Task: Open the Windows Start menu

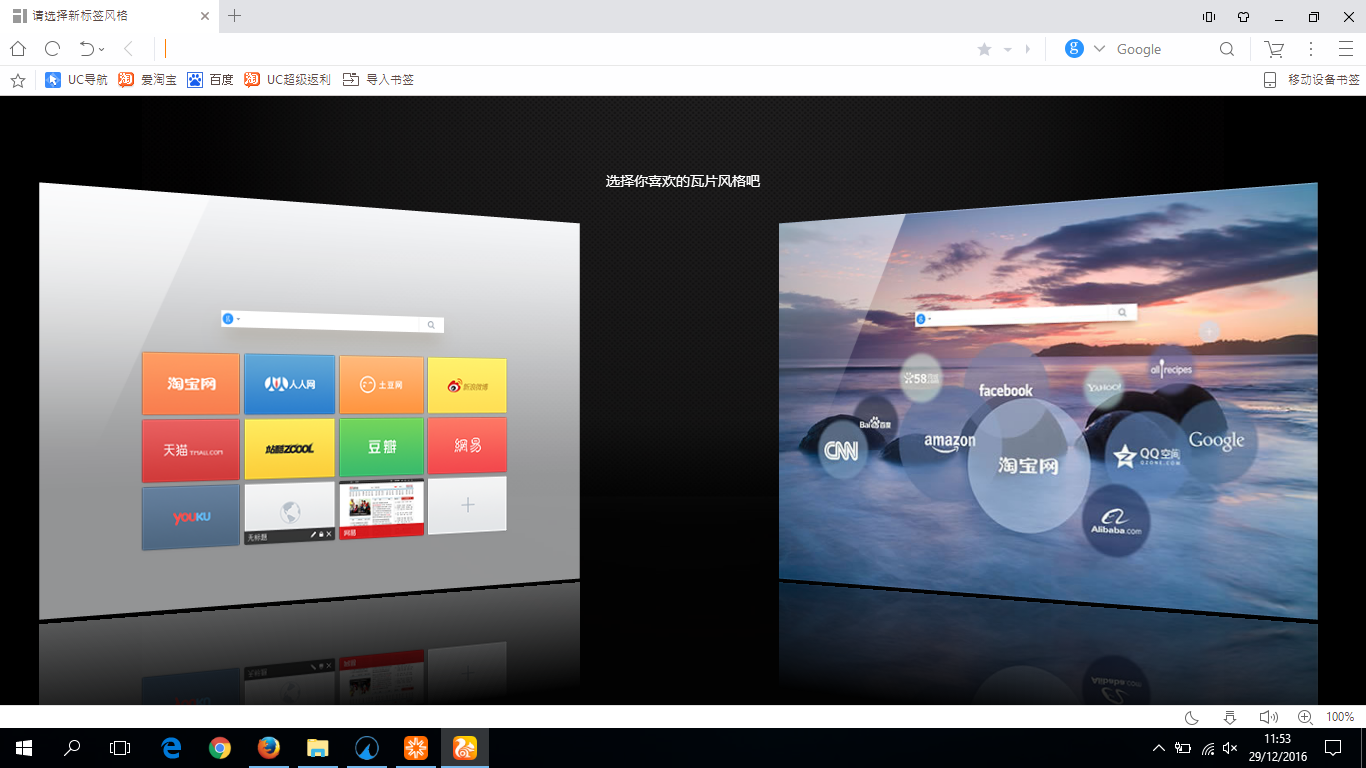Action: (24, 748)
